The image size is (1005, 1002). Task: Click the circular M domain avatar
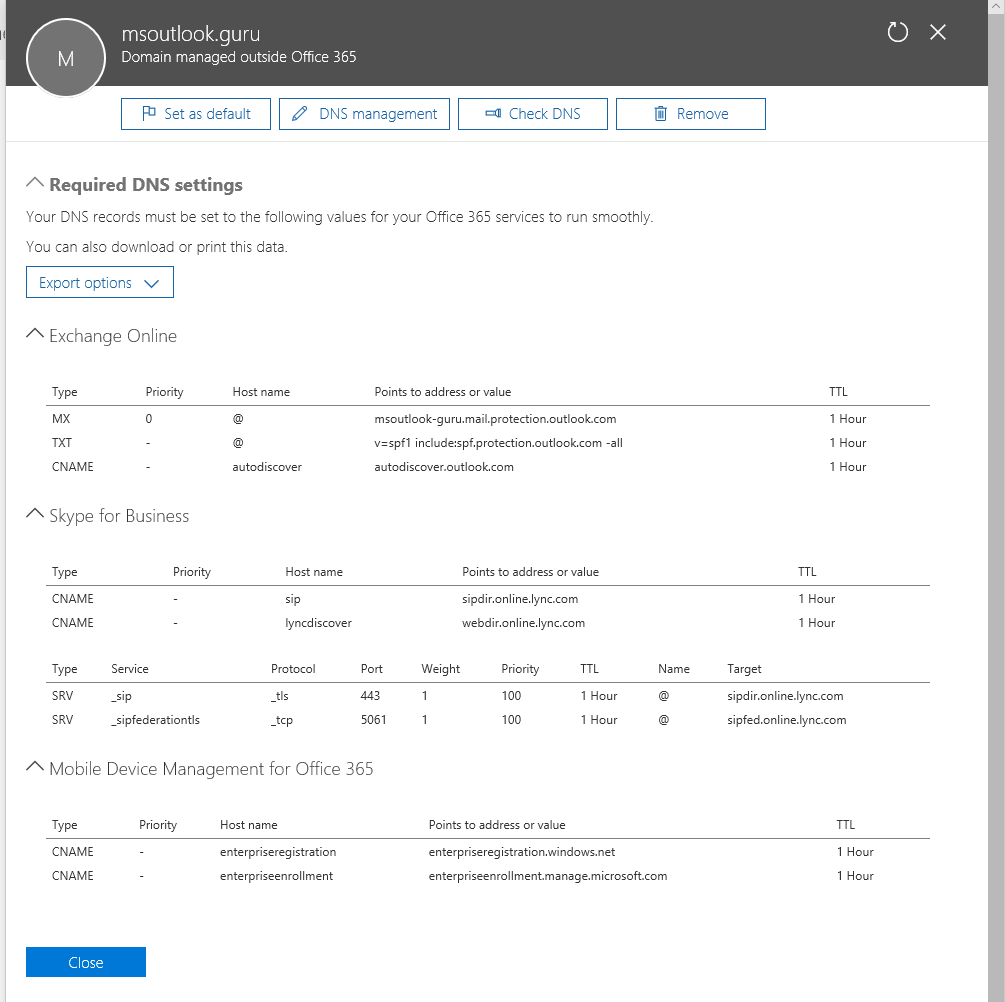[66, 57]
